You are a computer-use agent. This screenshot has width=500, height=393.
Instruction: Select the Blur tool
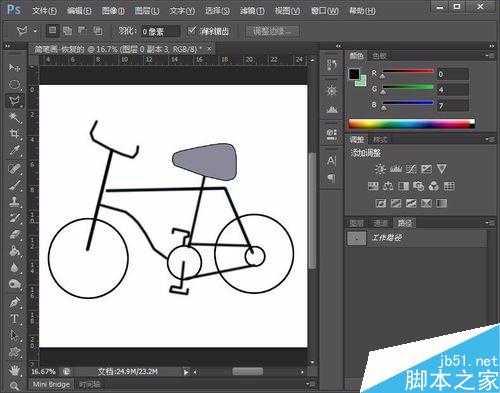point(14,268)
